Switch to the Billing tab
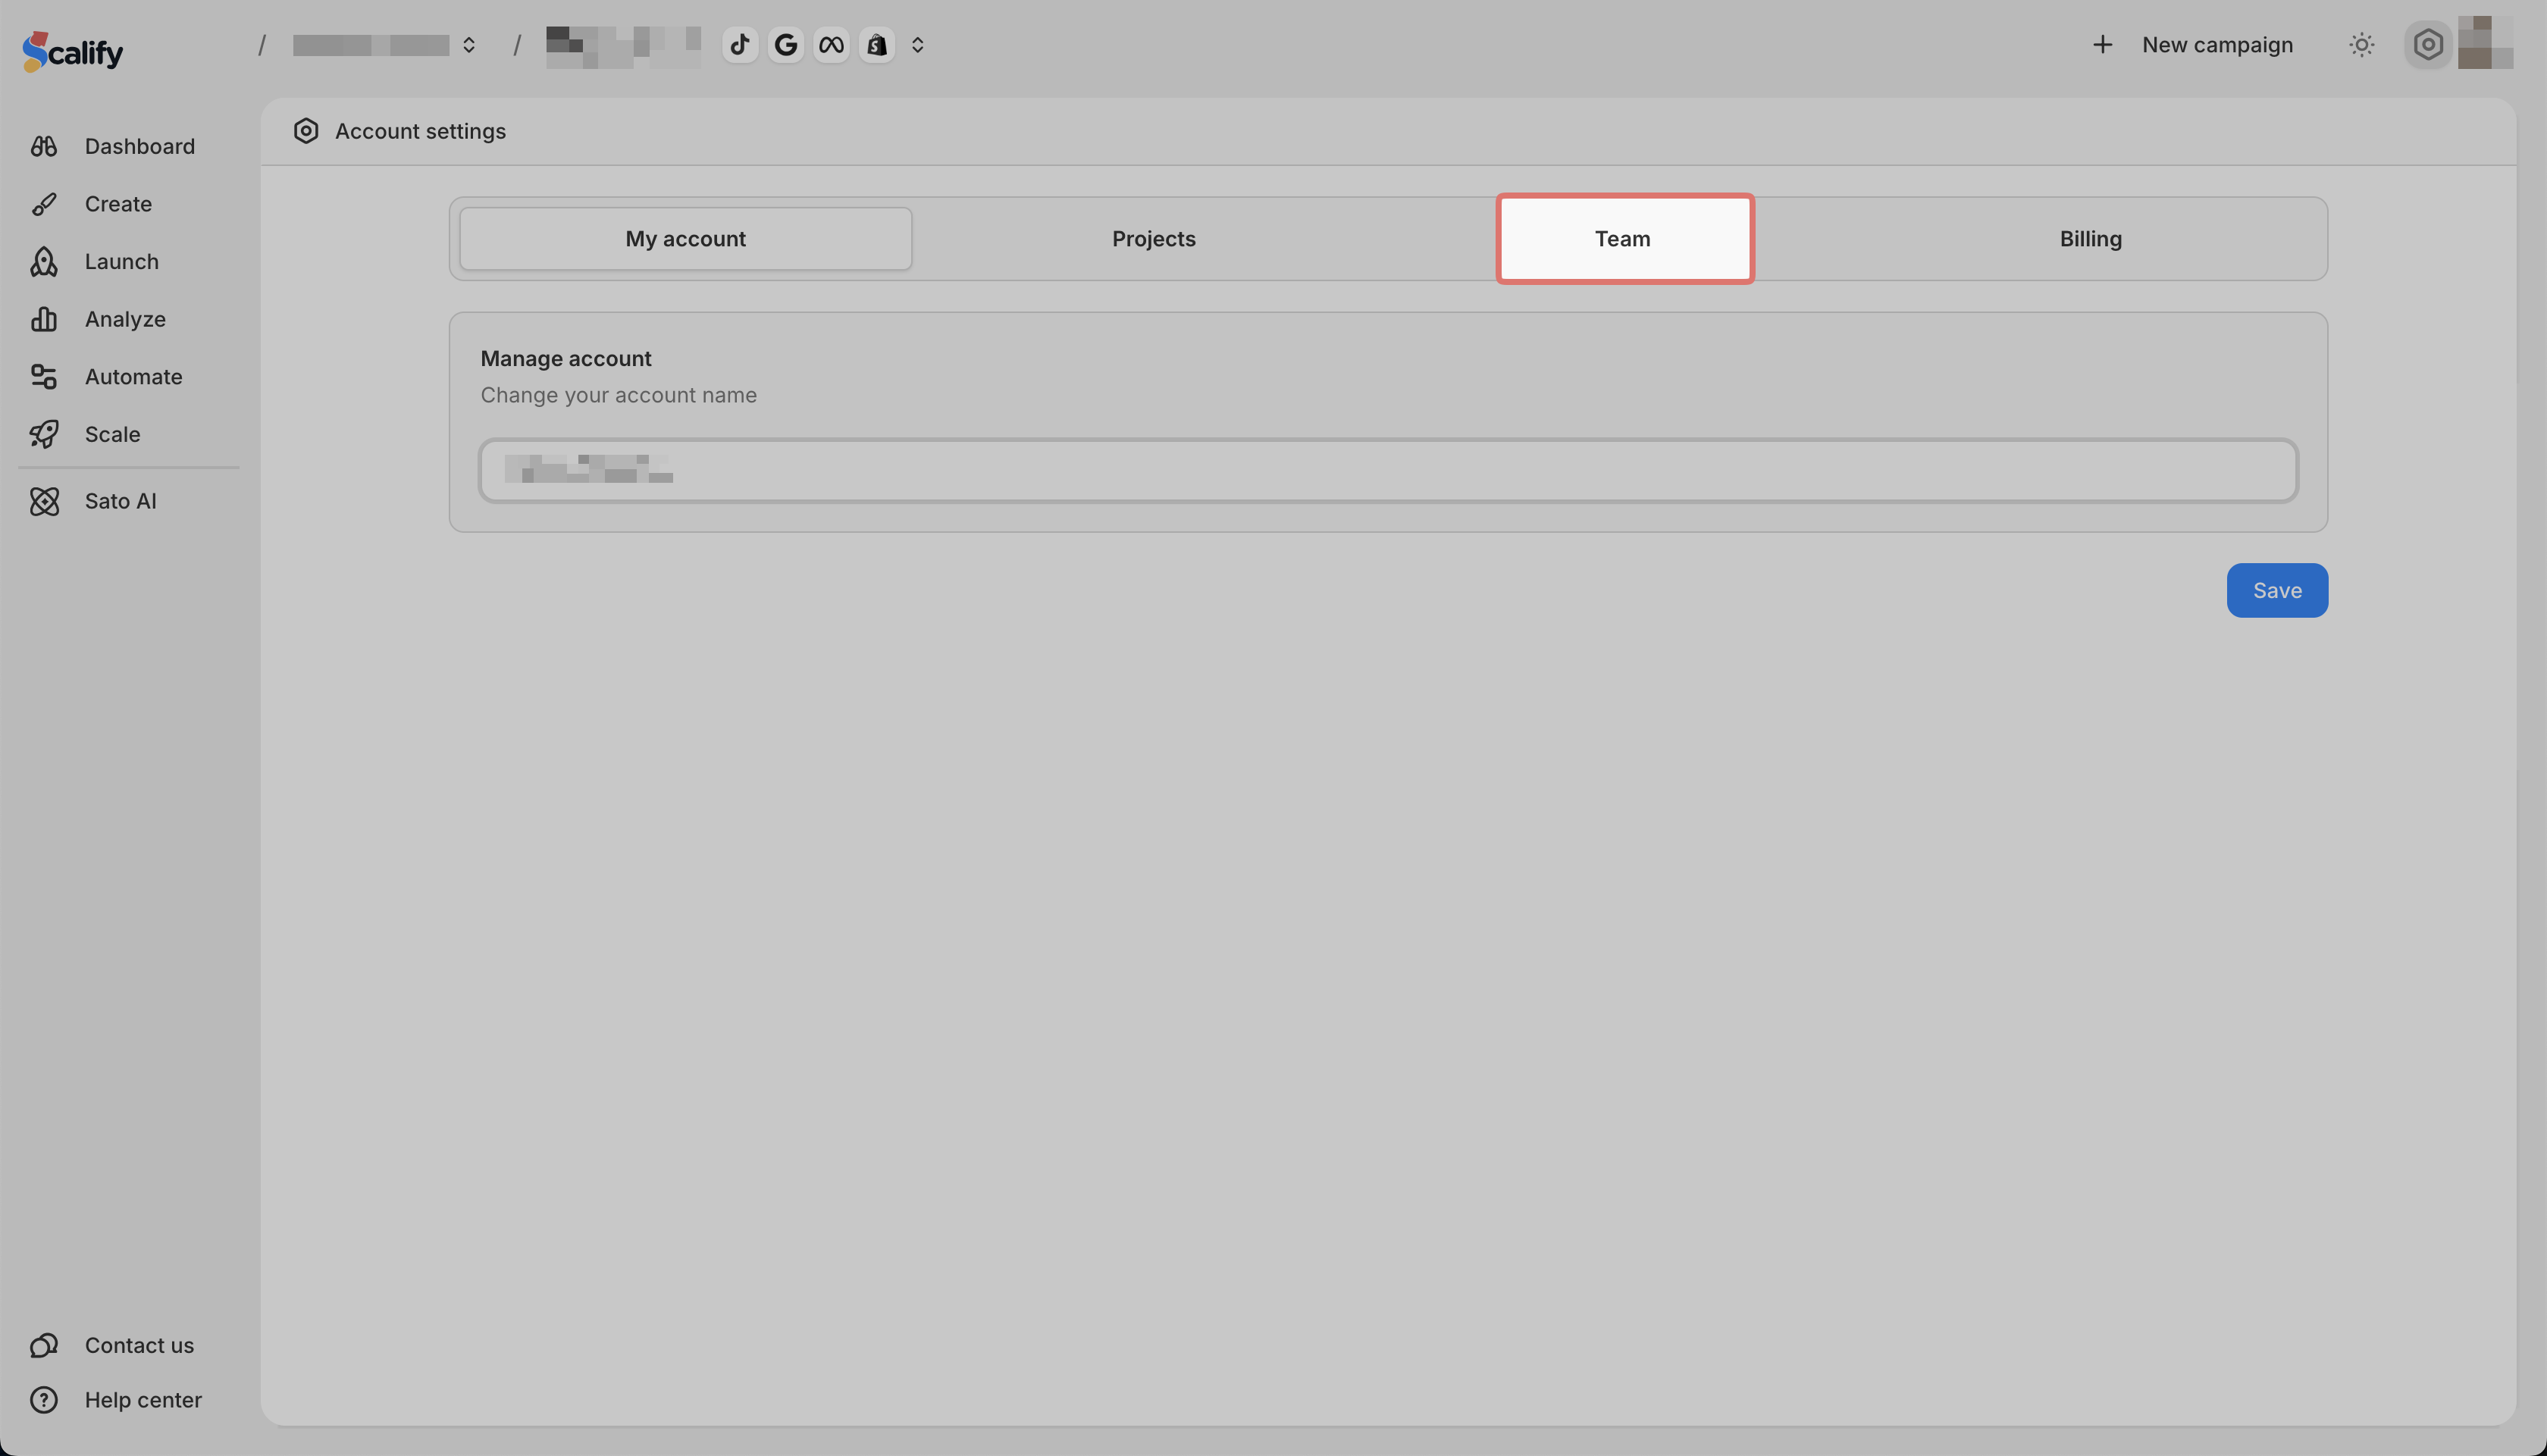Screen dimensions: 2547x1456 tap(2090, 239)
